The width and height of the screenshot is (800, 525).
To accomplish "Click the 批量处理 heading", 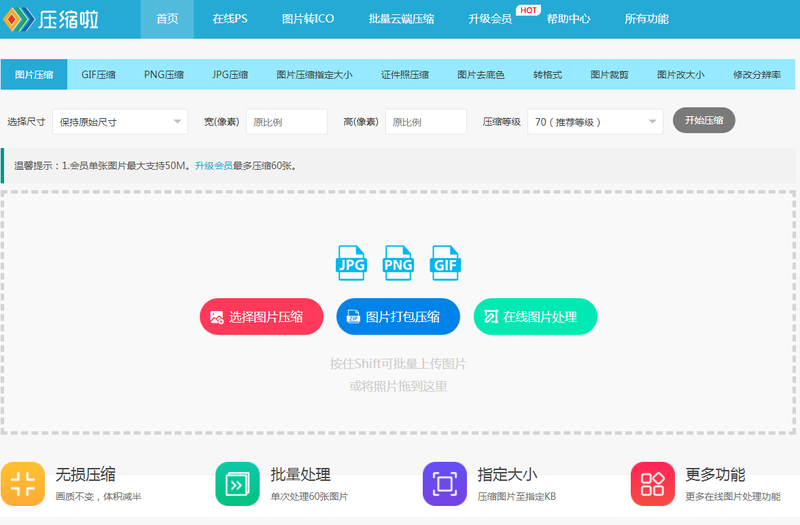I will pyautogui.click(x=301, y=474).
